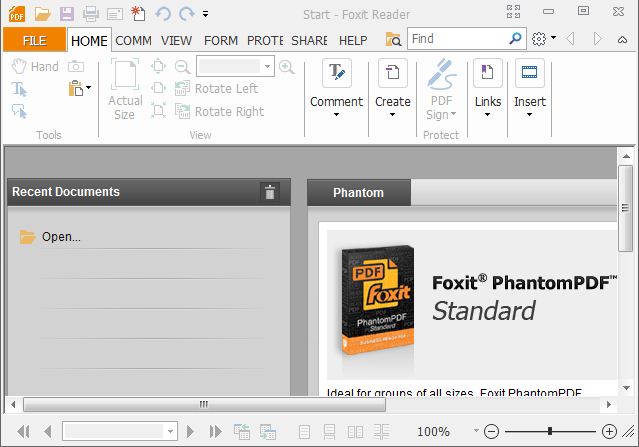Expand the quick access toolbar customize arrow
Viewport: 639px width, 447px height.
coord(205,14)
